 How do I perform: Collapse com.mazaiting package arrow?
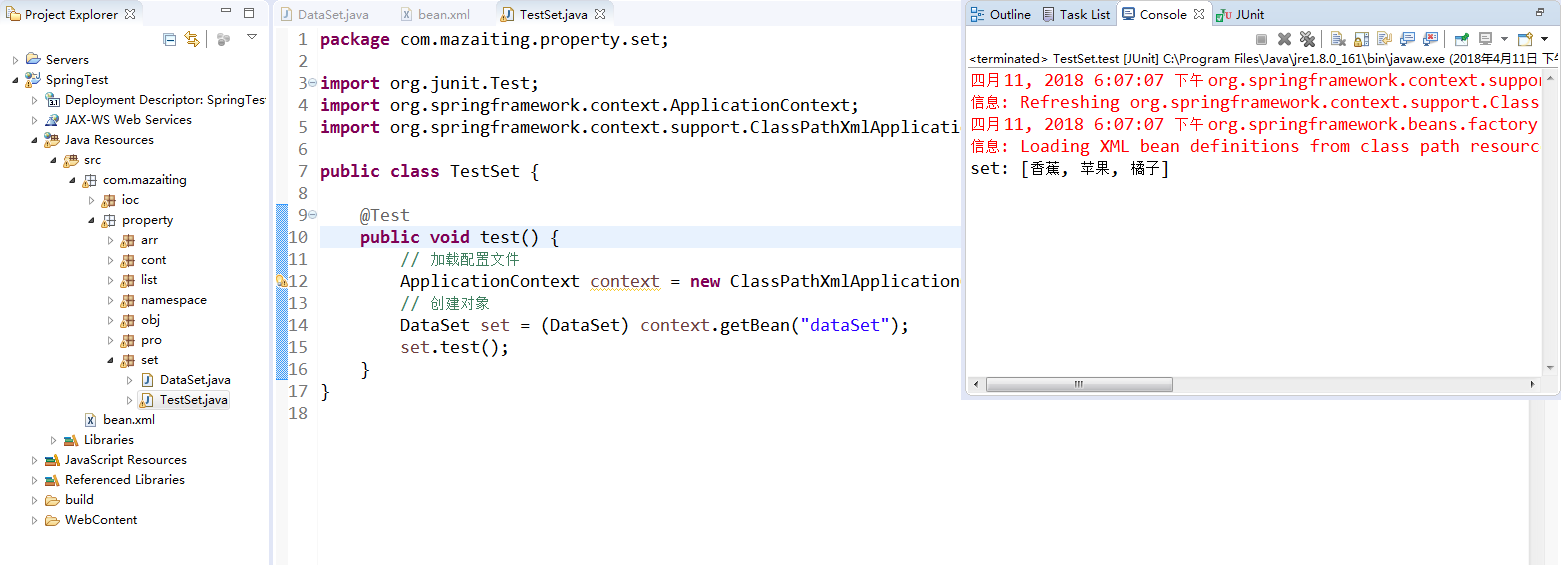[73, 180]
